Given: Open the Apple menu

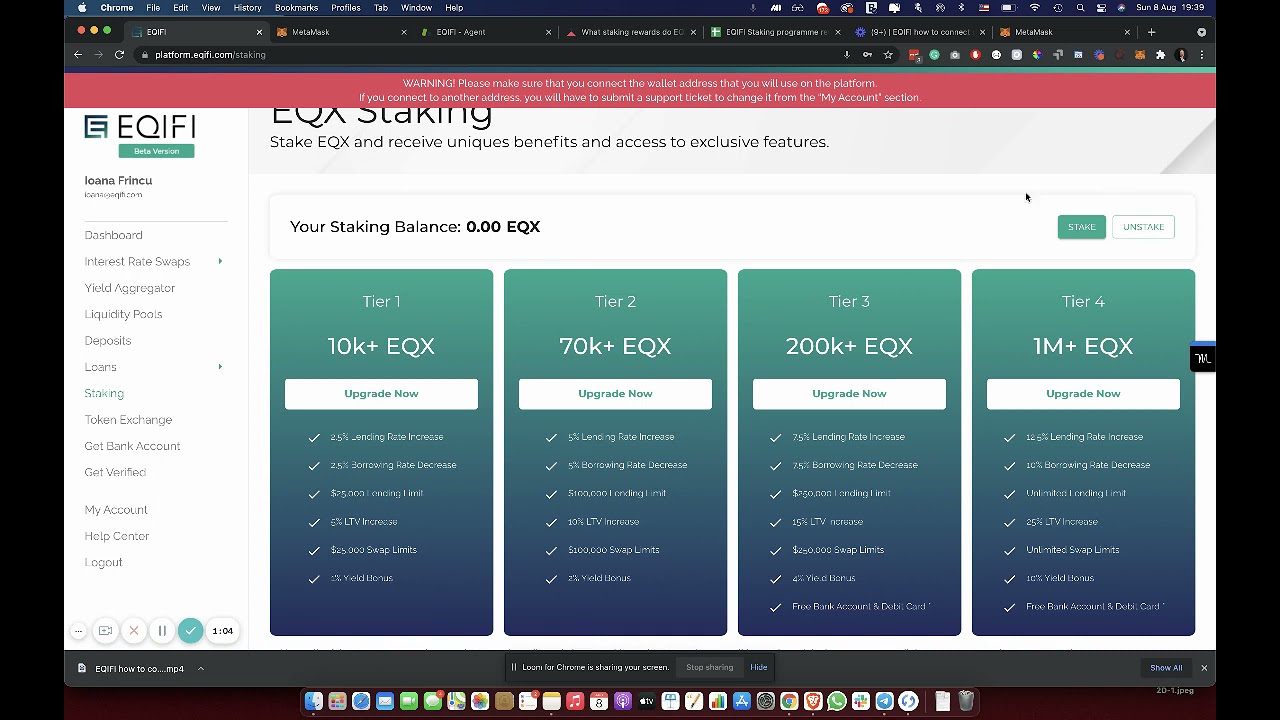Looking at the screenshot, I should pos(82,8).
